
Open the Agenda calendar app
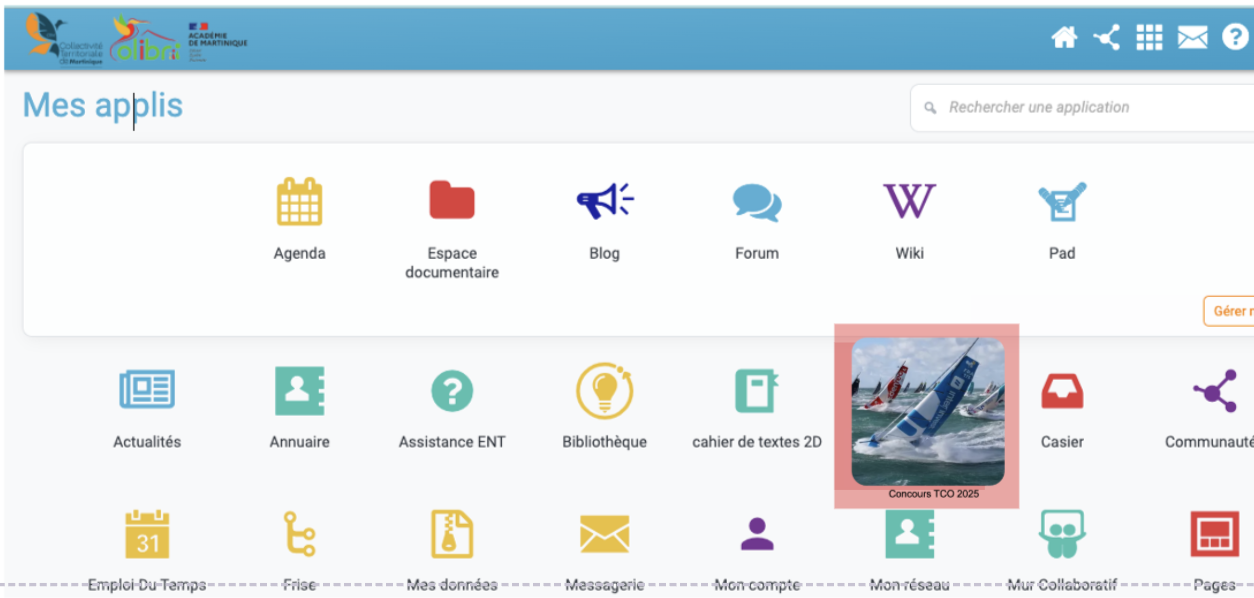pos(299,202)
